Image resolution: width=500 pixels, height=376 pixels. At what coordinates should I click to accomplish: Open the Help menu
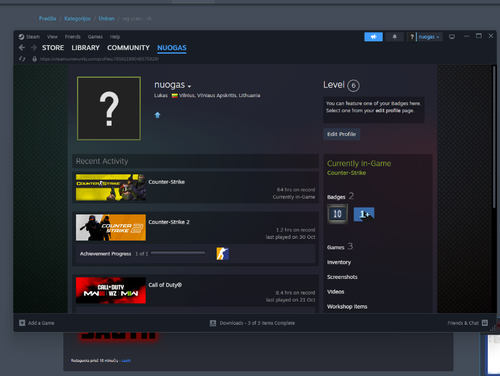coord(115,37)
